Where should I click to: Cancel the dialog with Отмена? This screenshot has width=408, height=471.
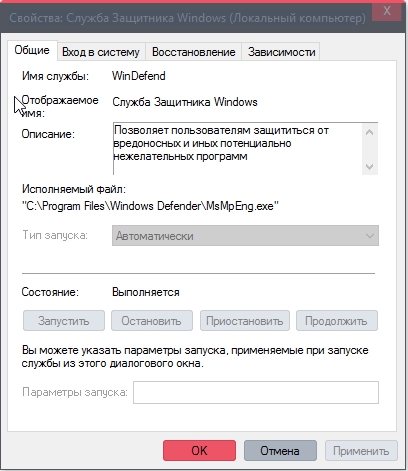click(280, 451)
